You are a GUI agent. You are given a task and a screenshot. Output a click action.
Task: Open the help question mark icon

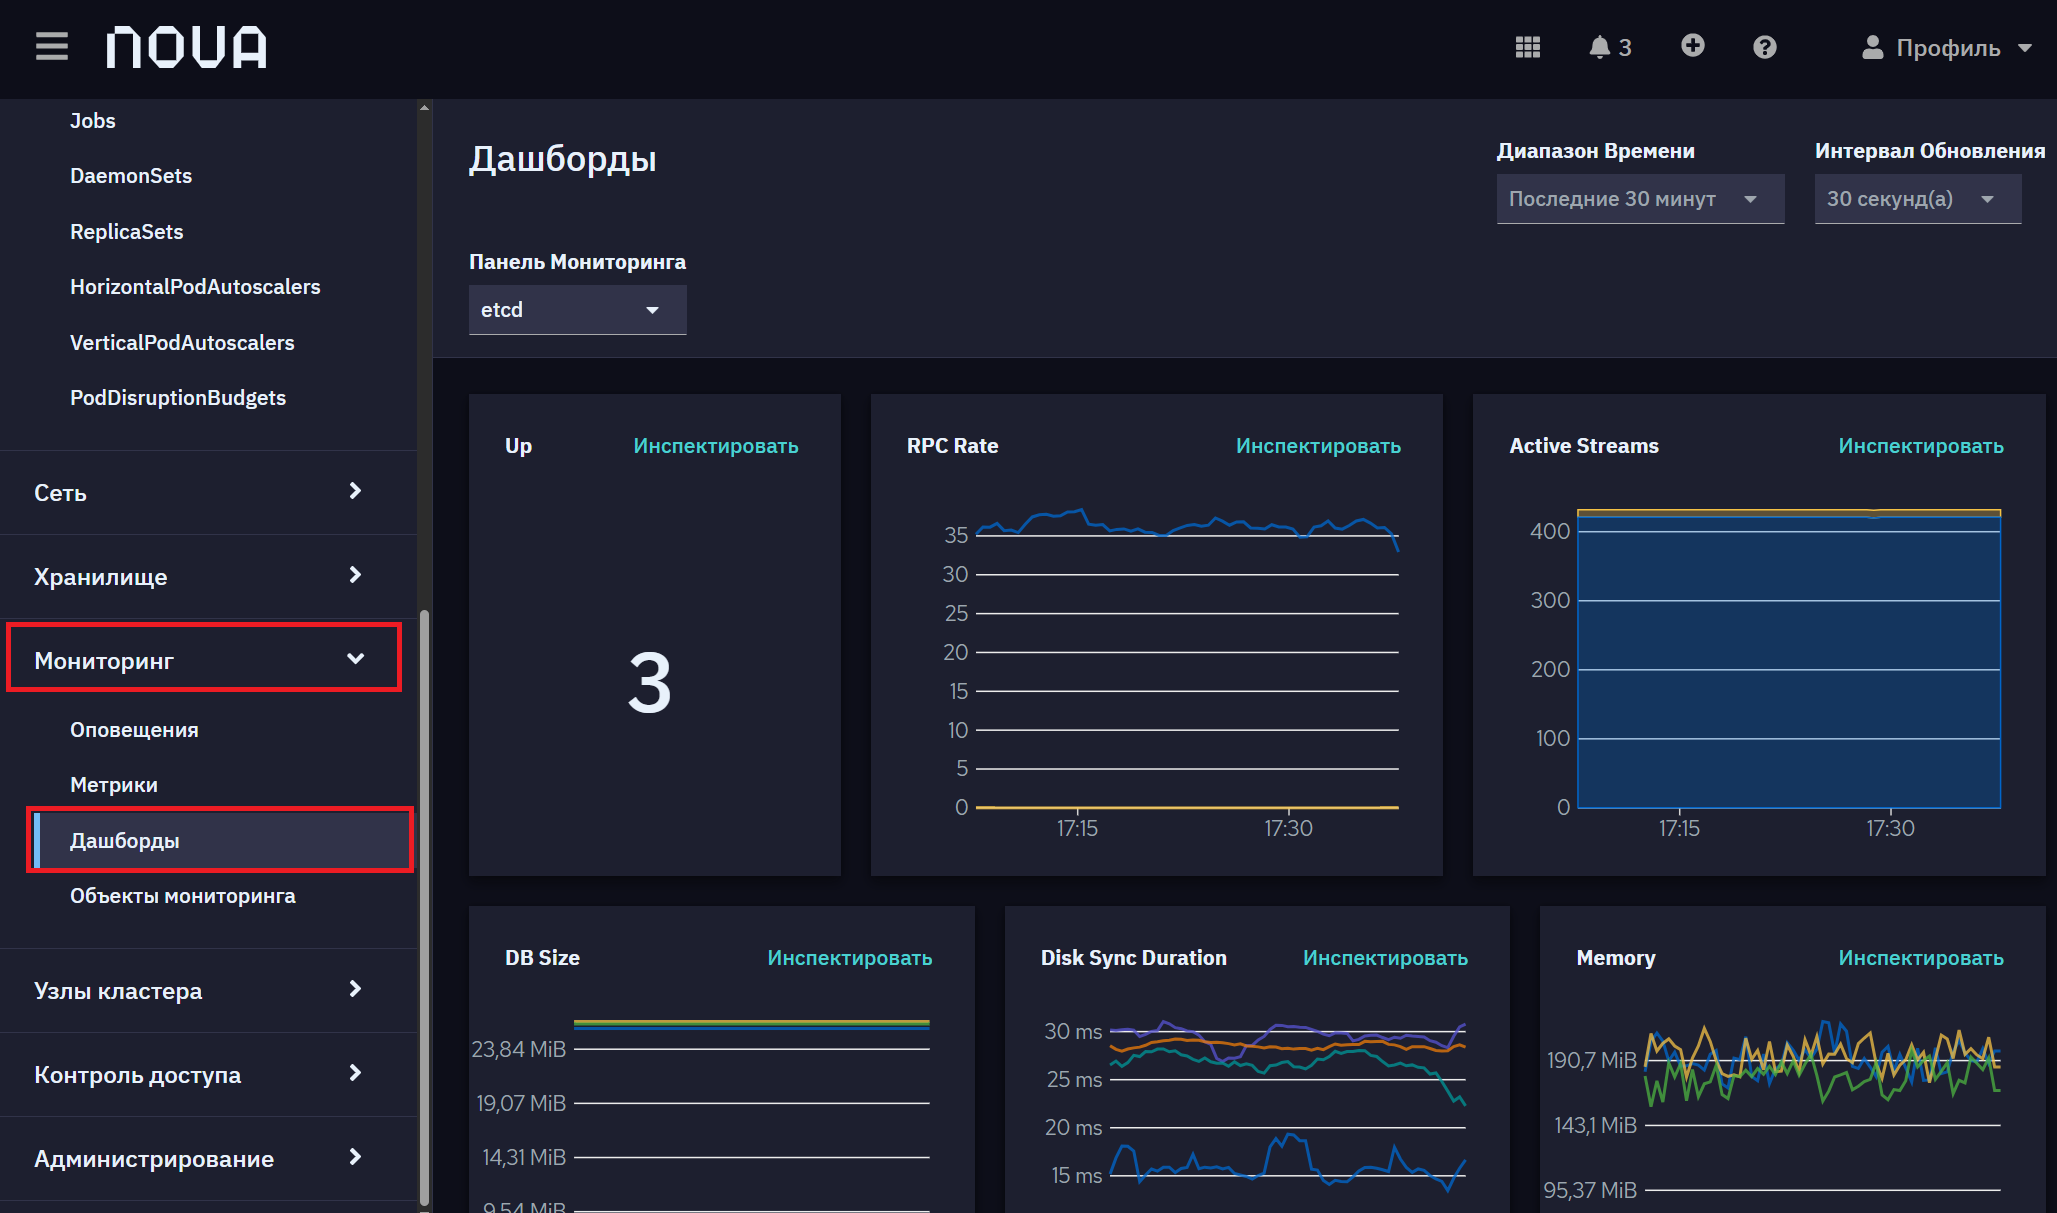(1764, 47)
